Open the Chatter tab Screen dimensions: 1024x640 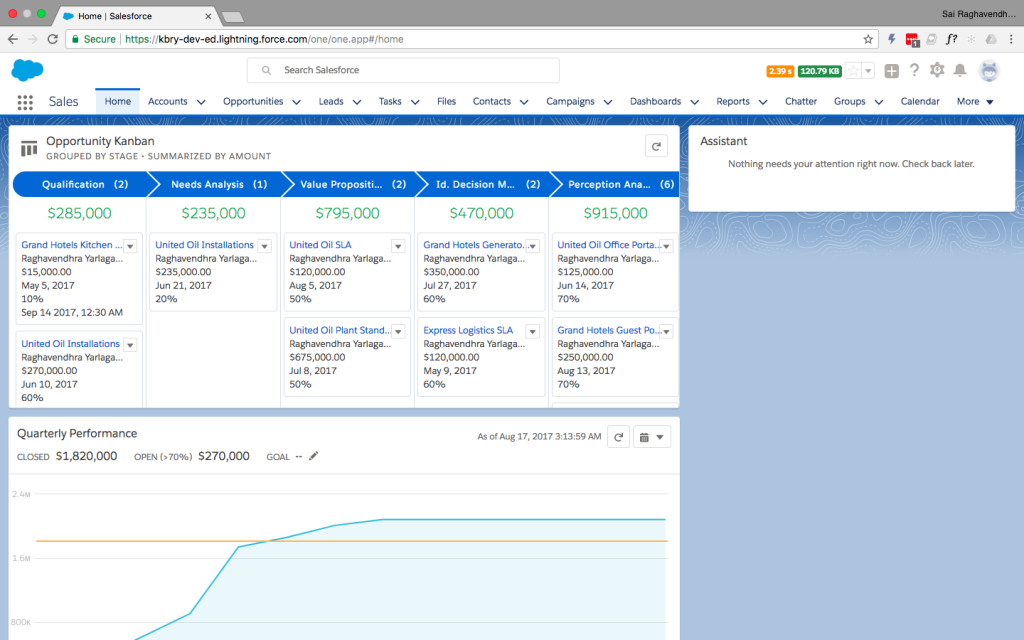point(801,101)
